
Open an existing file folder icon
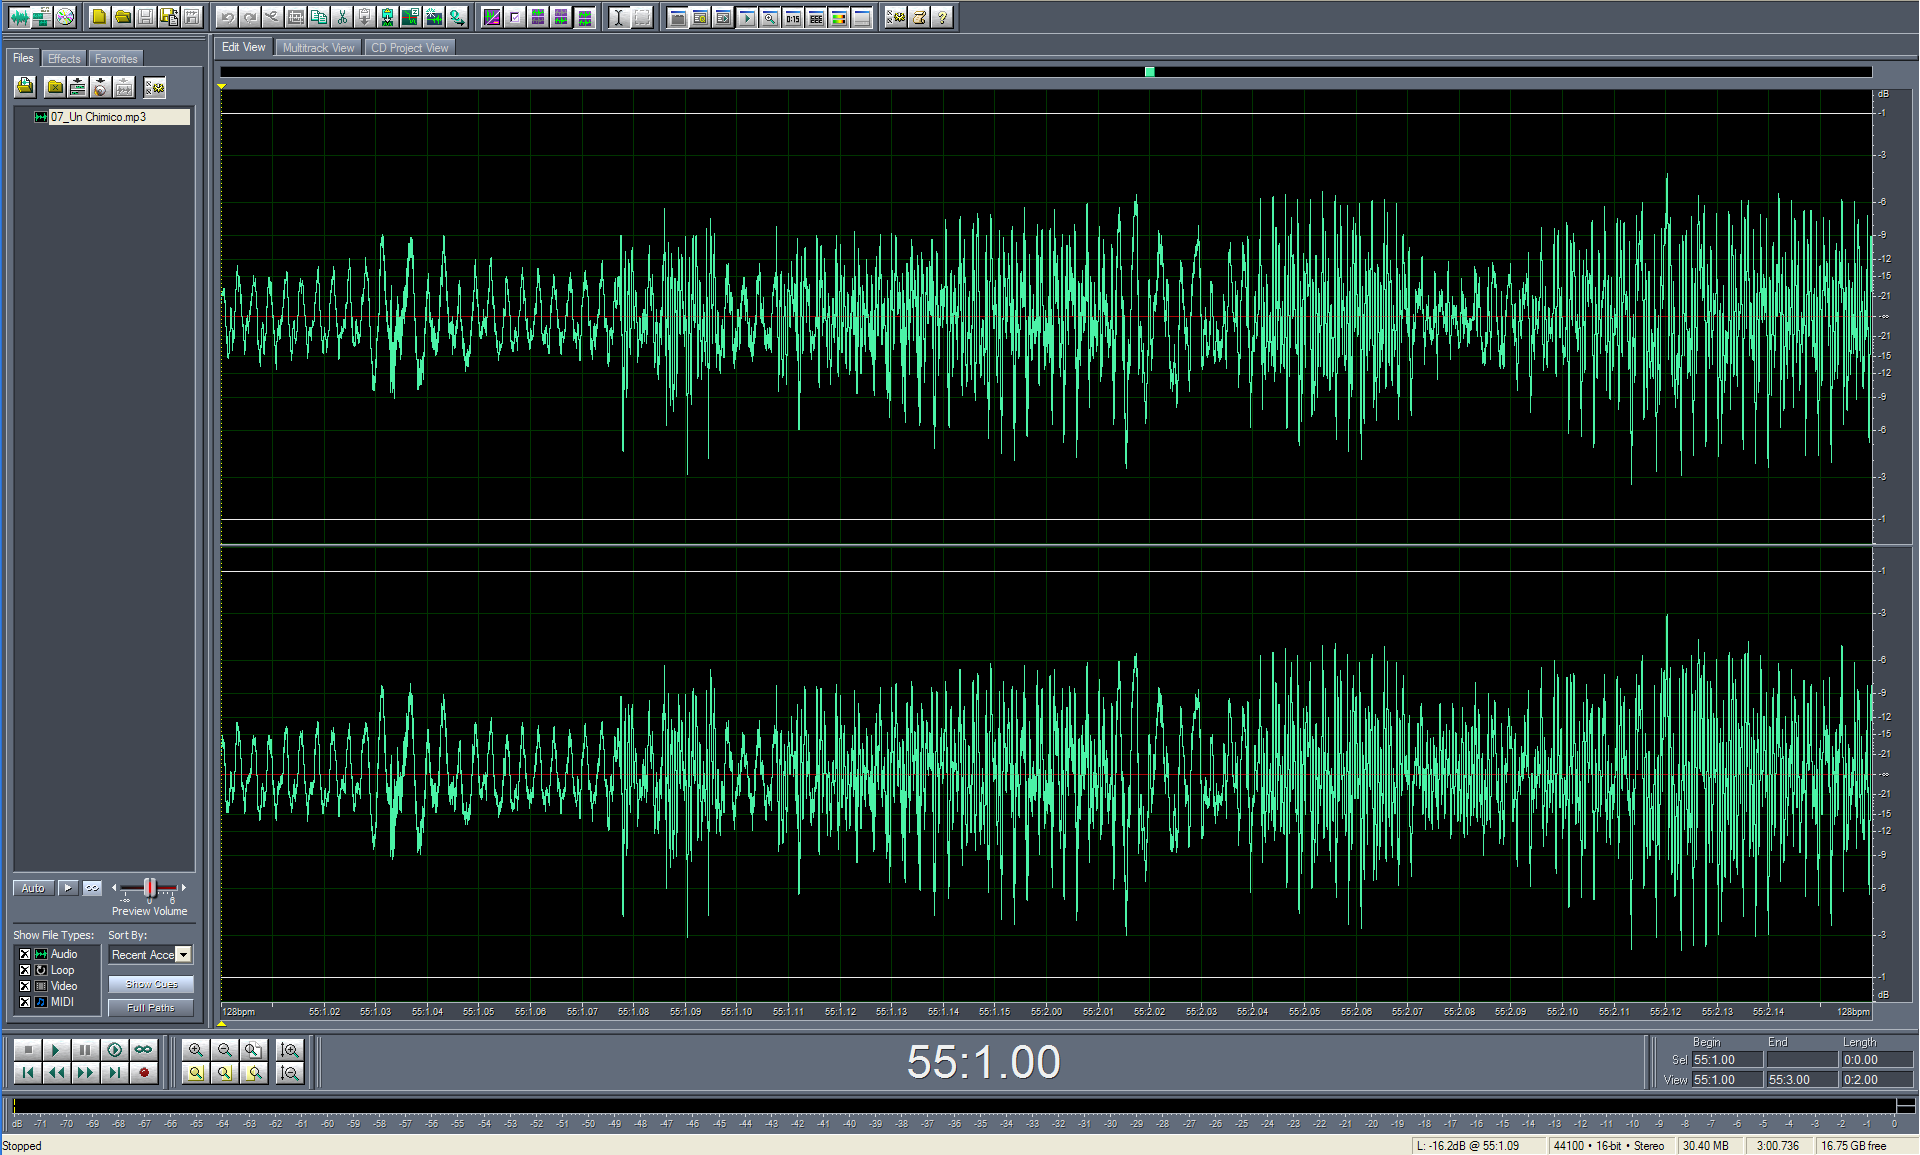click(x=122, y=17)
